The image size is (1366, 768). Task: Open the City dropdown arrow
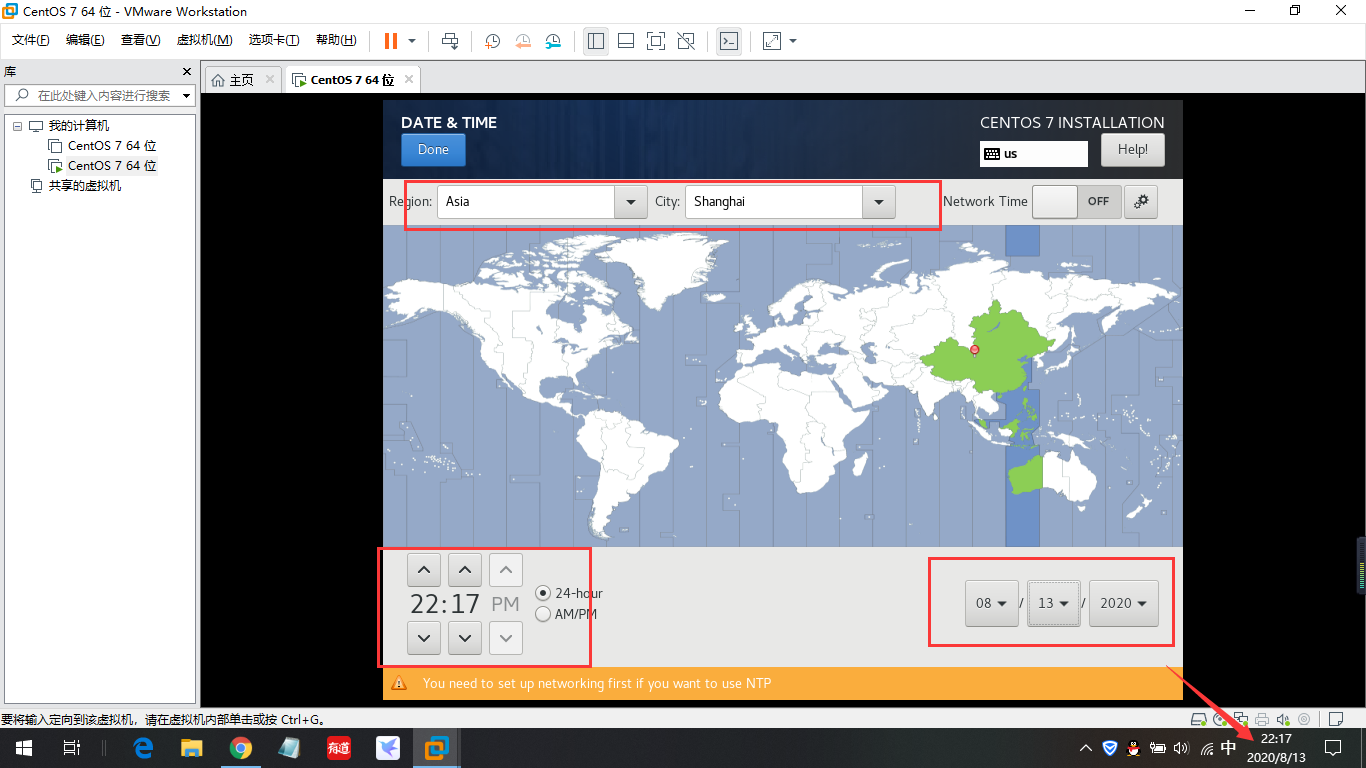[878, 201]
